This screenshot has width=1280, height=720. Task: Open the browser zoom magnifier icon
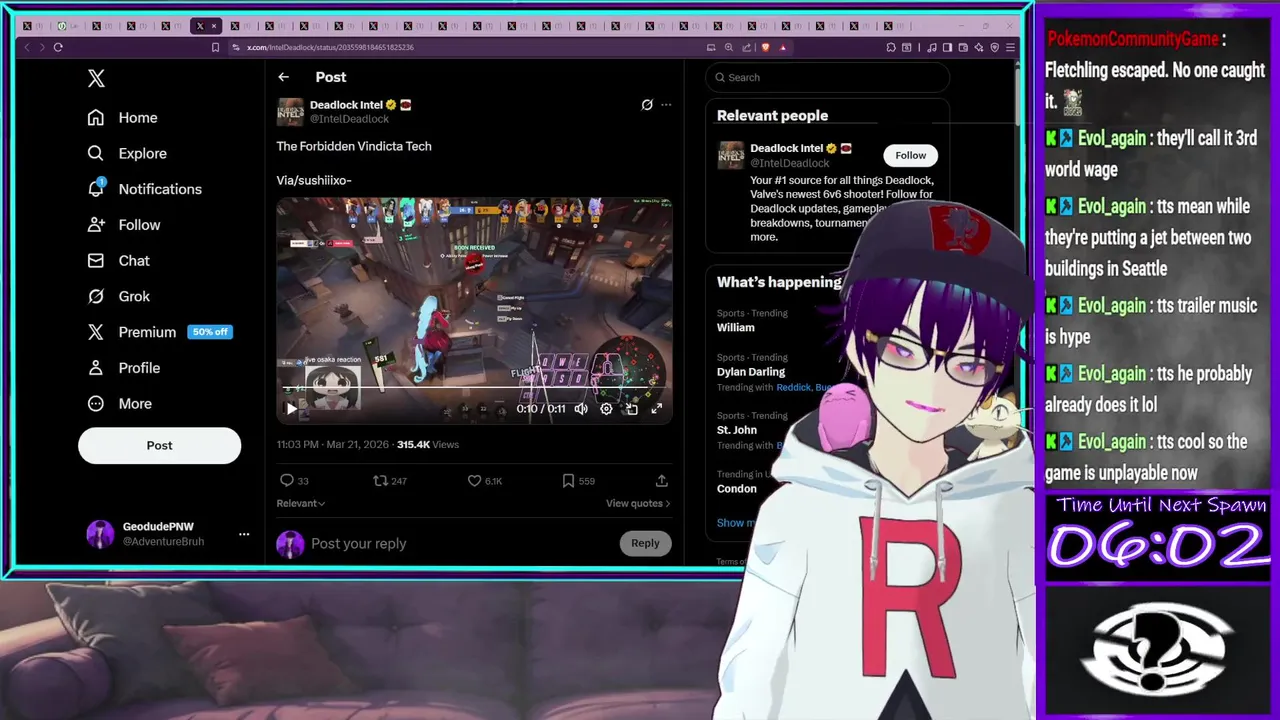729,47
